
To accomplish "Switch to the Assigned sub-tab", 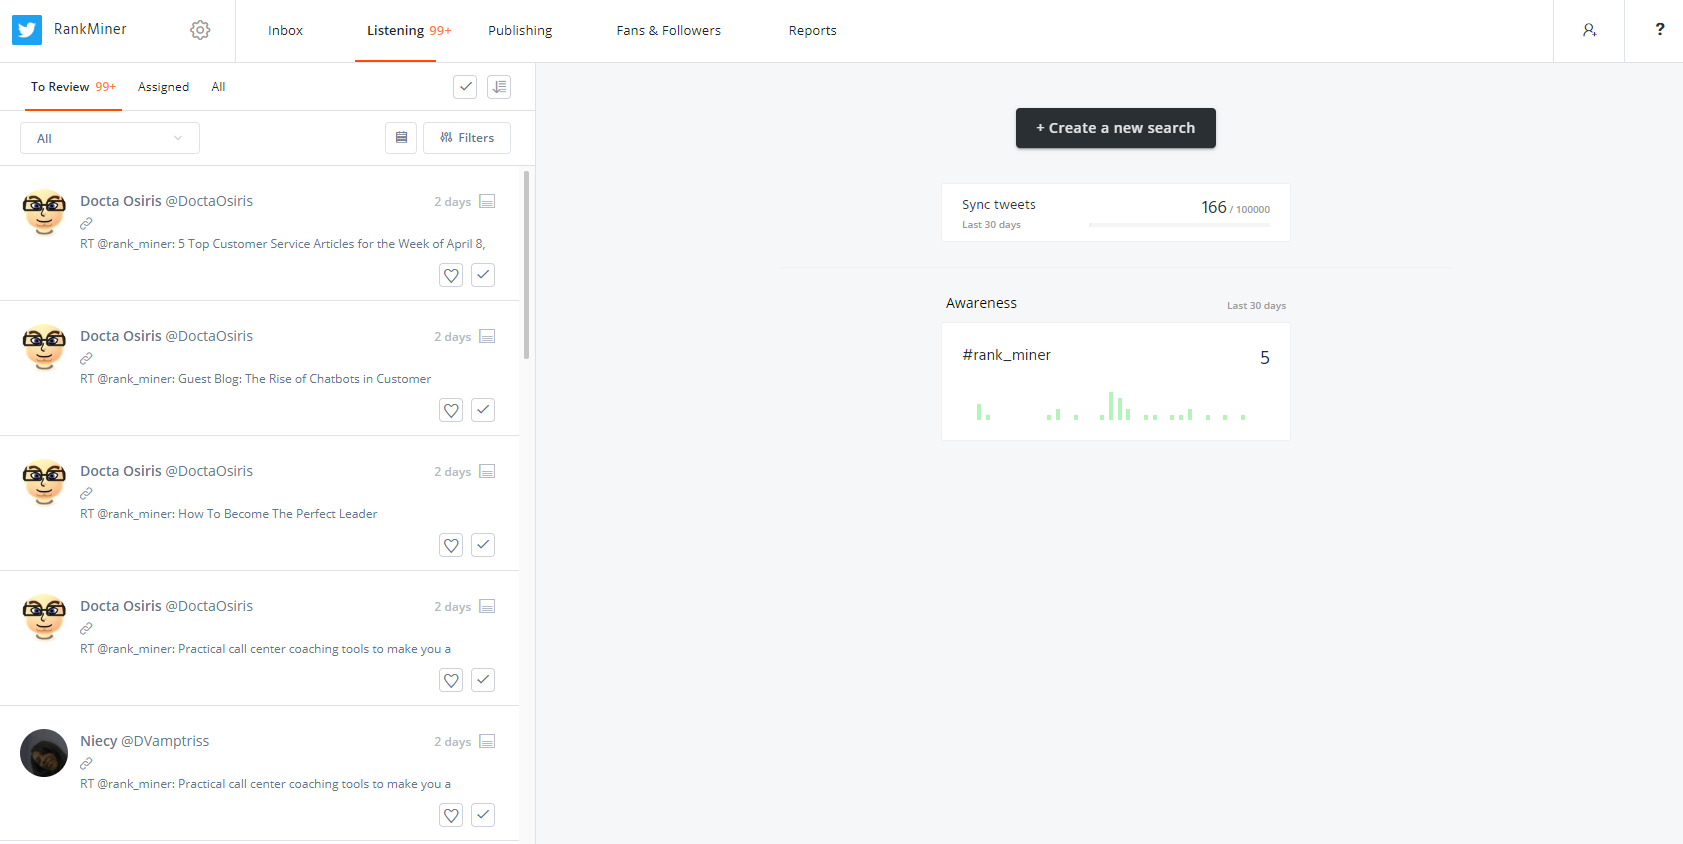I will 163,87.
